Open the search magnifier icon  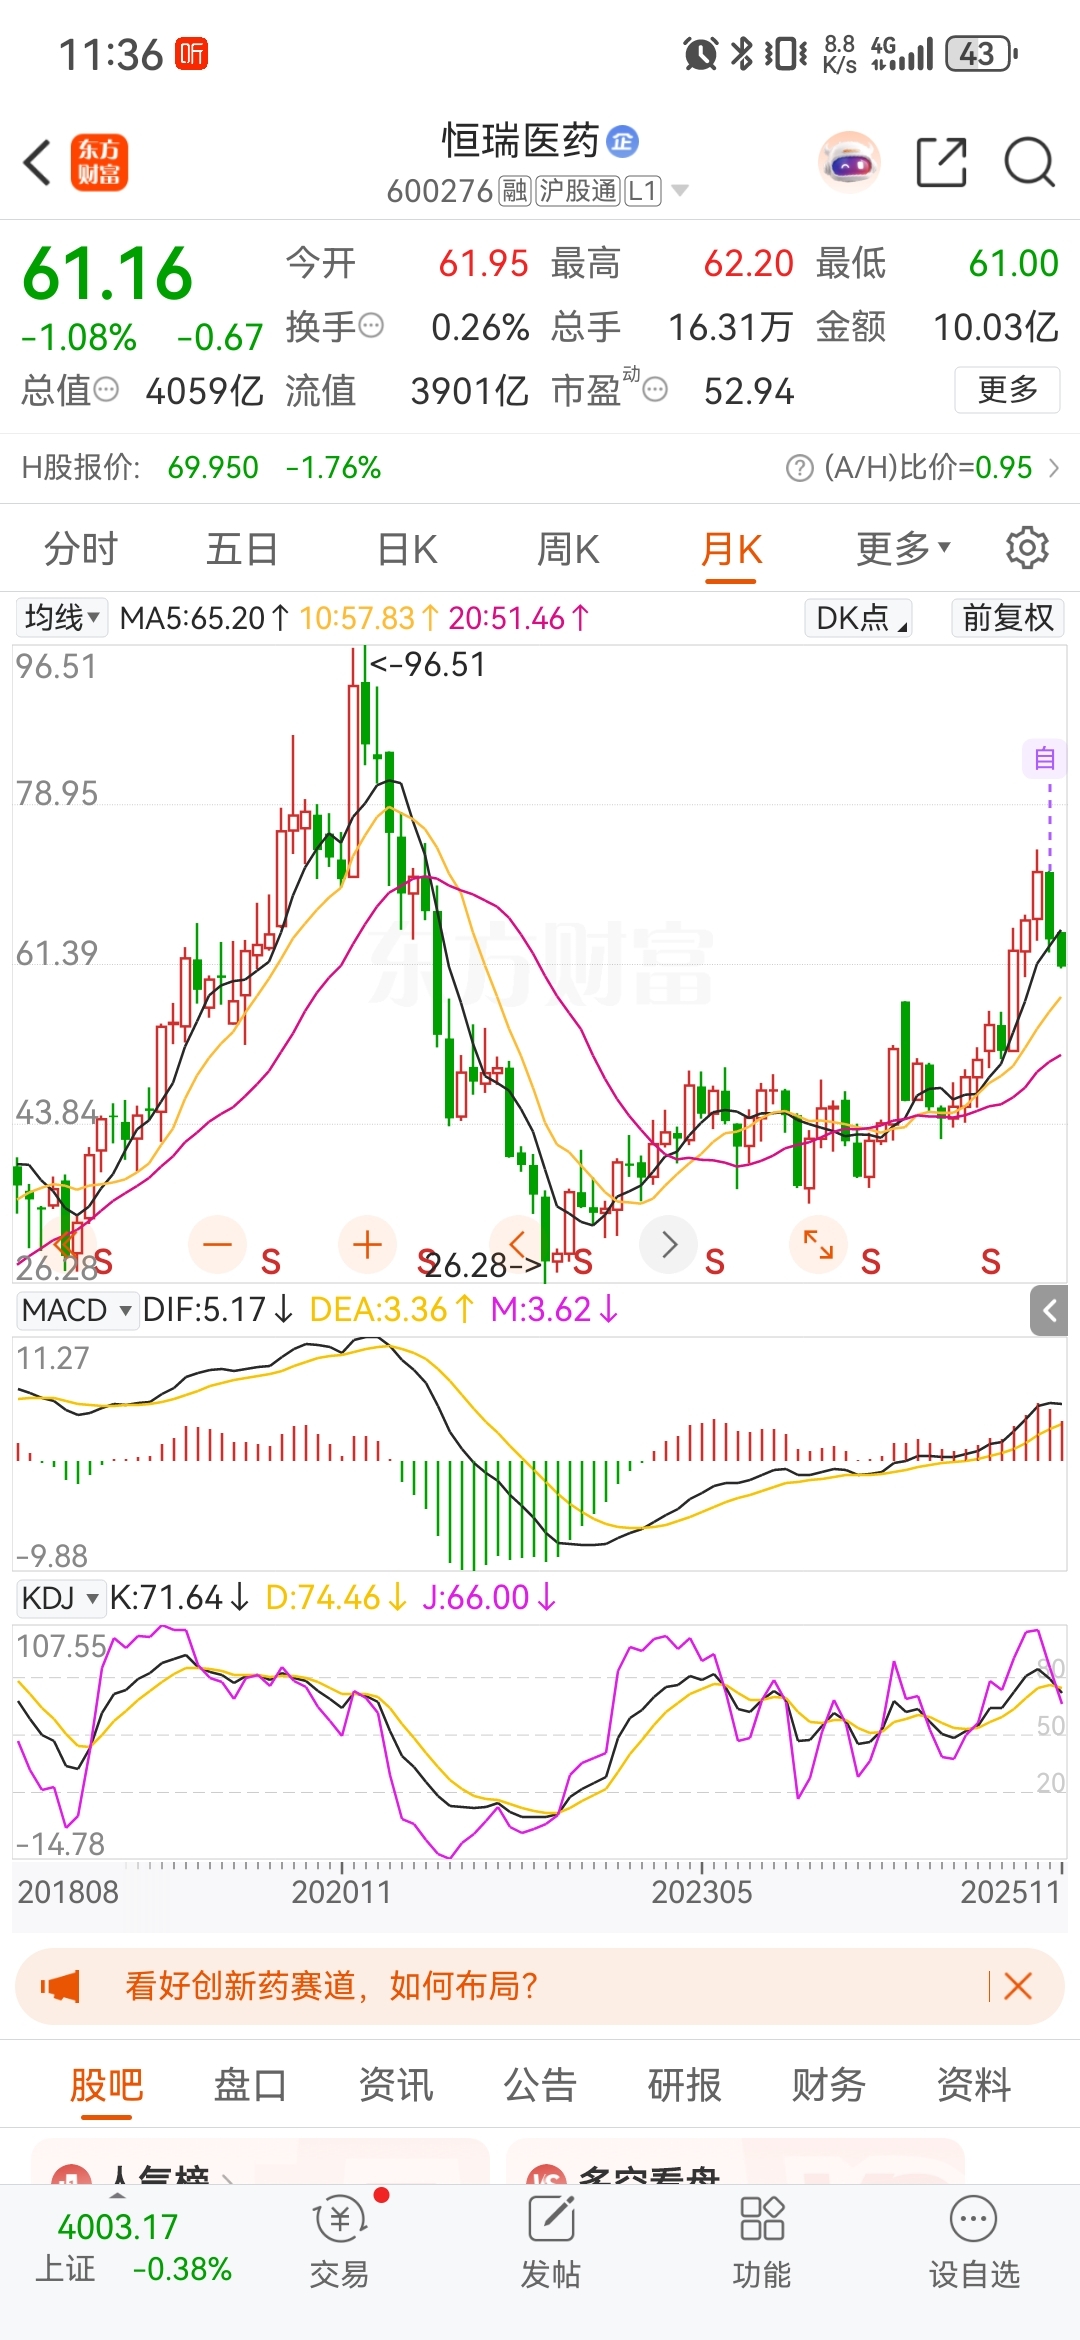point(1029,162)
